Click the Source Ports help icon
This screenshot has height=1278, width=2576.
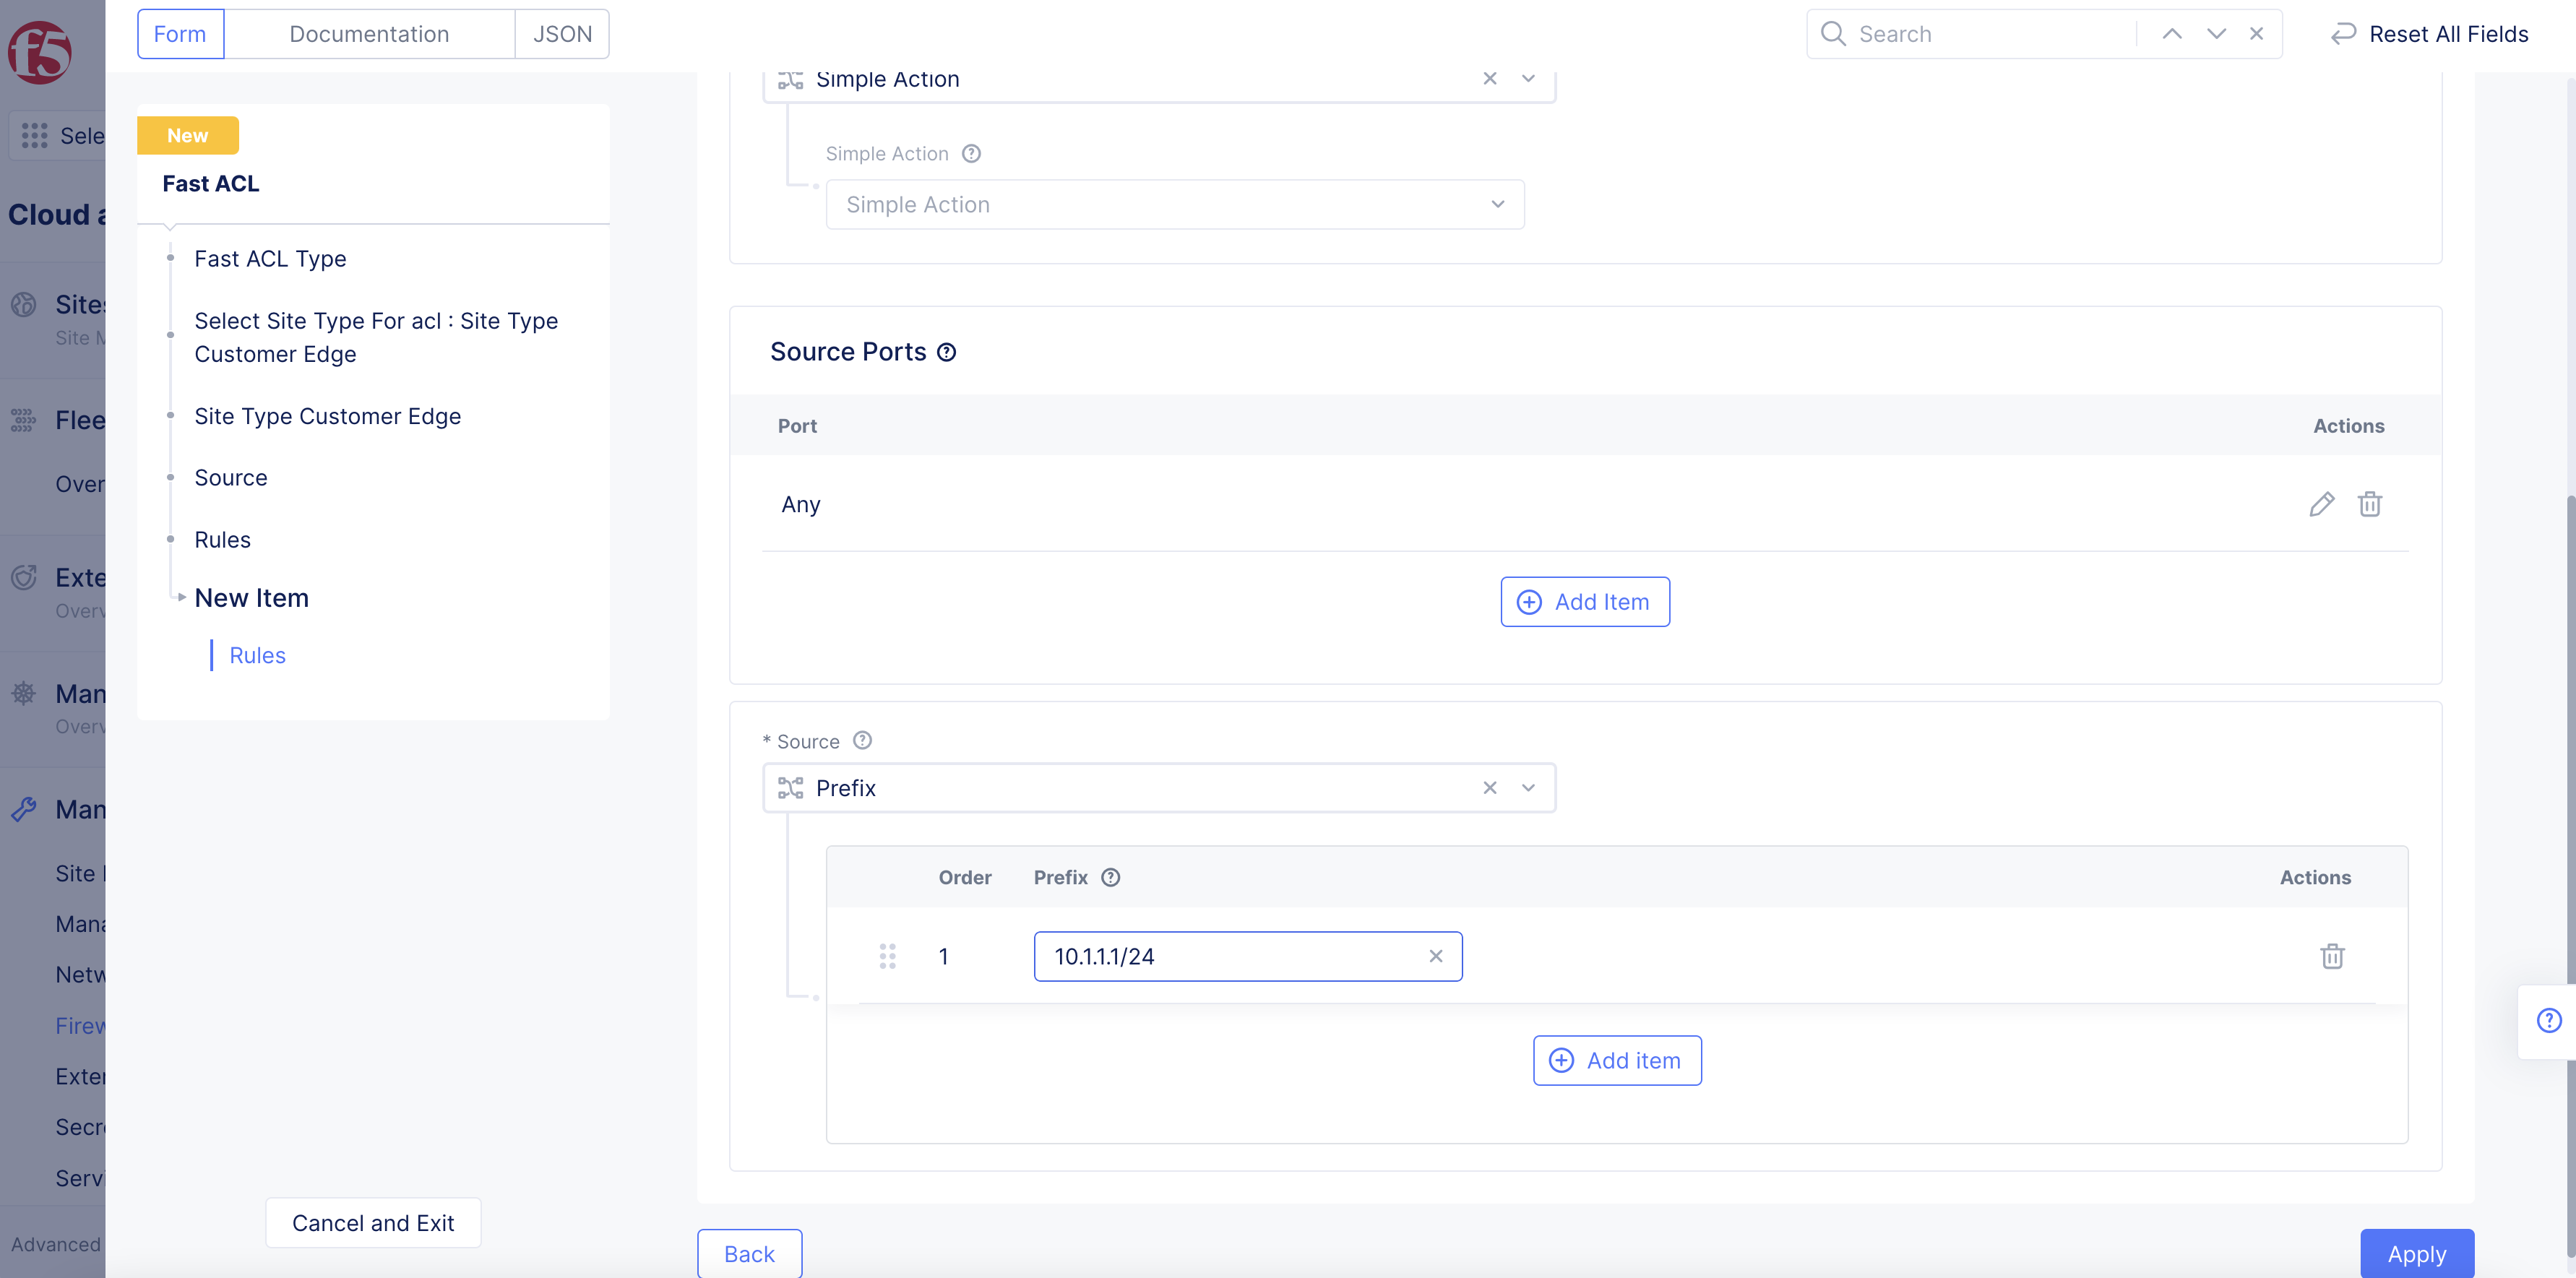coord(946,352)
